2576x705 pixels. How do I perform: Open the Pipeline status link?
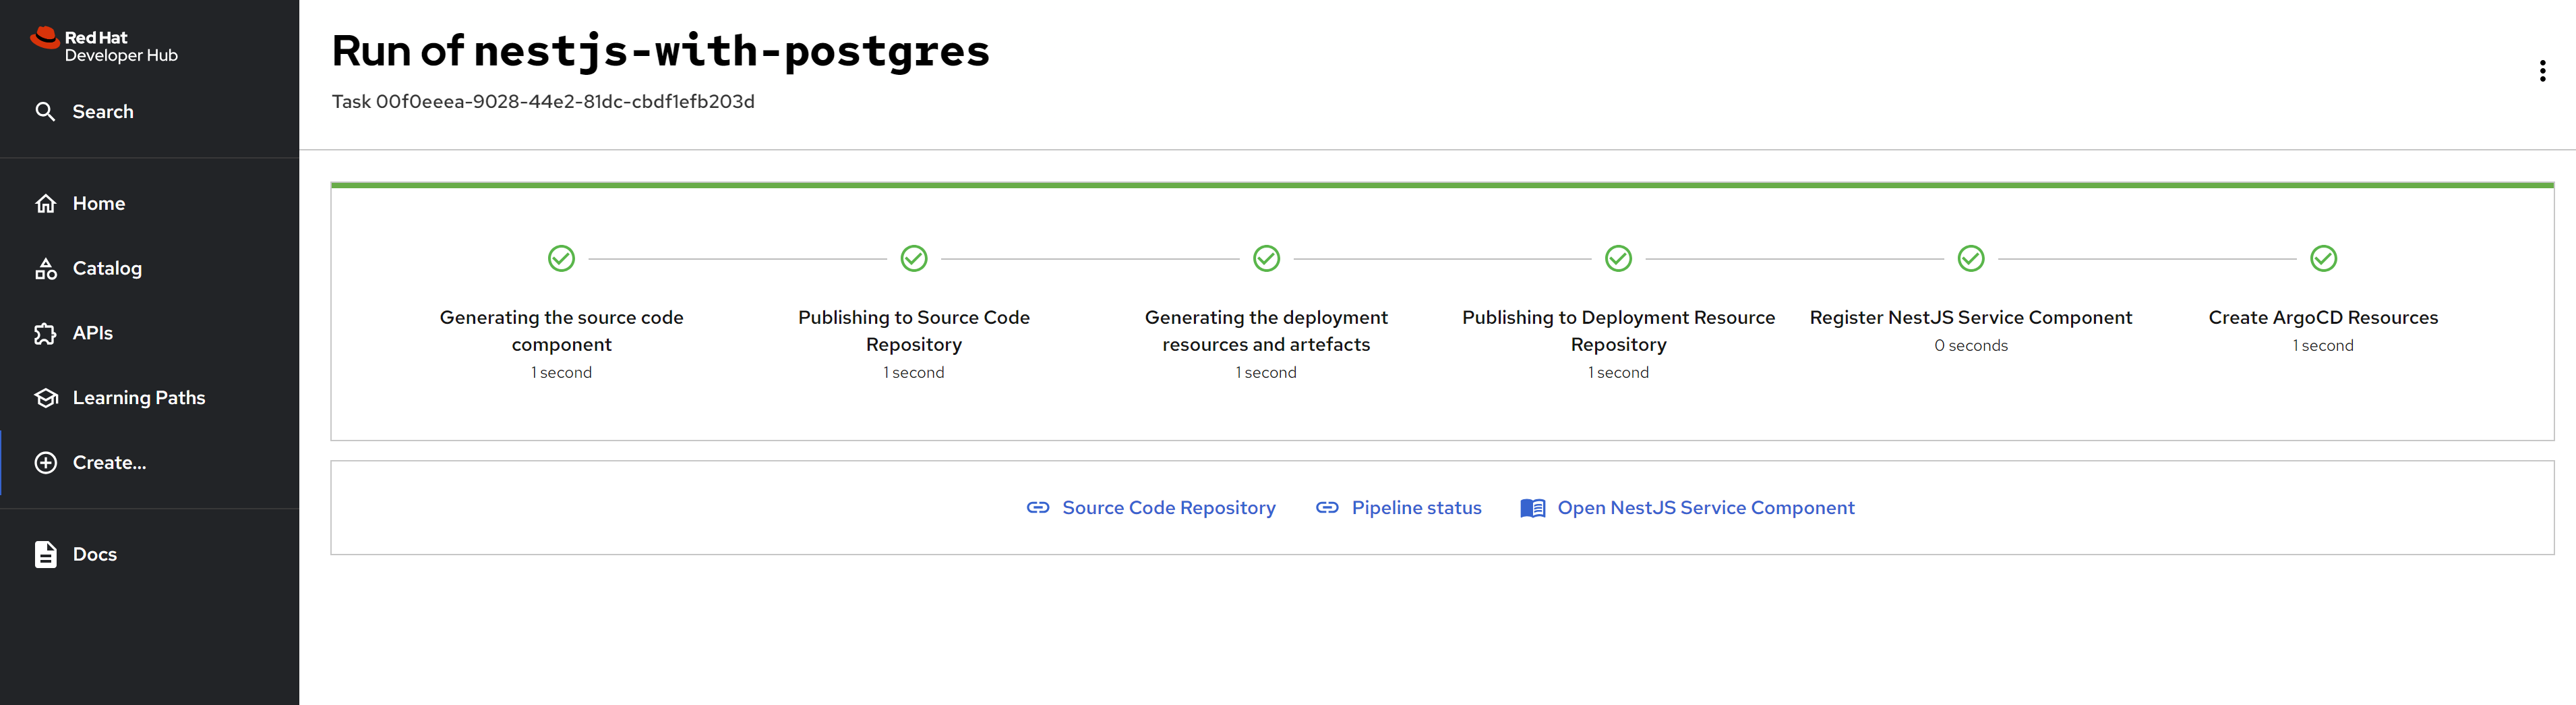click(1415, 508)
